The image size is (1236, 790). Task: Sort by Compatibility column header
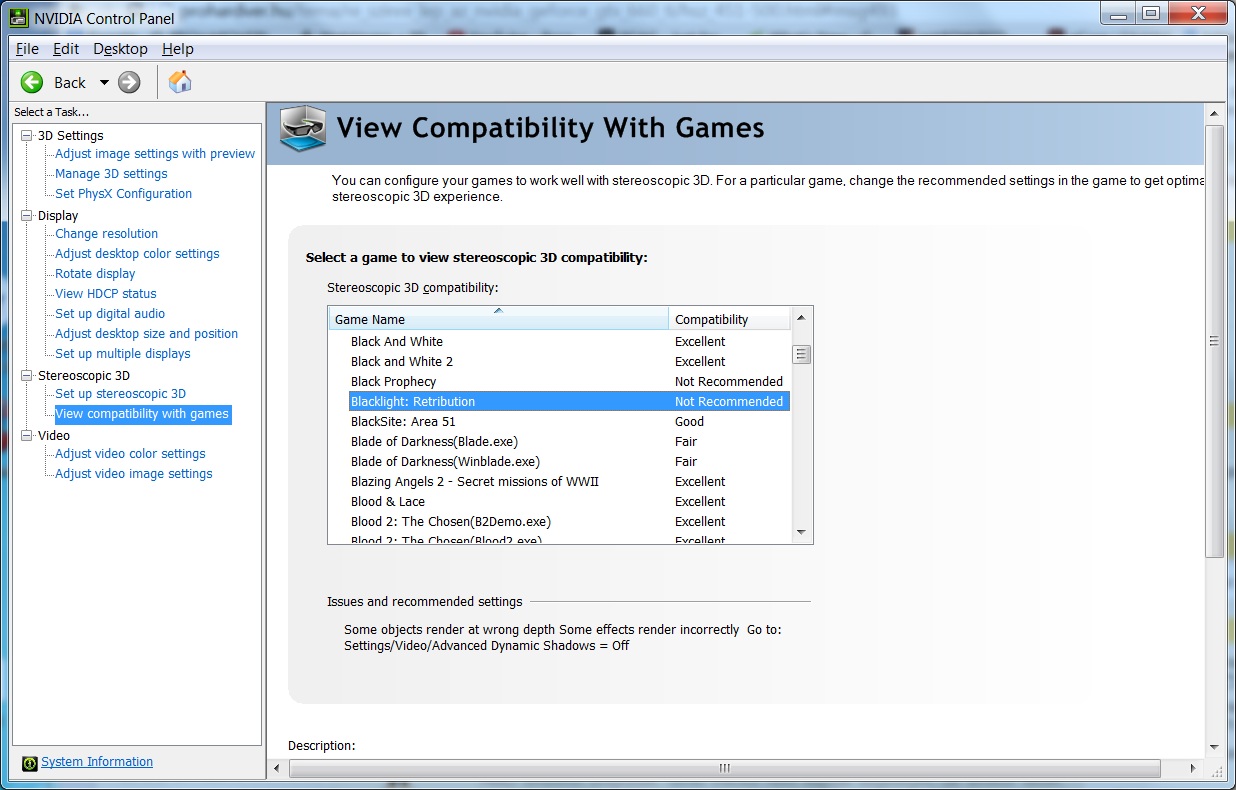point(729,319)
